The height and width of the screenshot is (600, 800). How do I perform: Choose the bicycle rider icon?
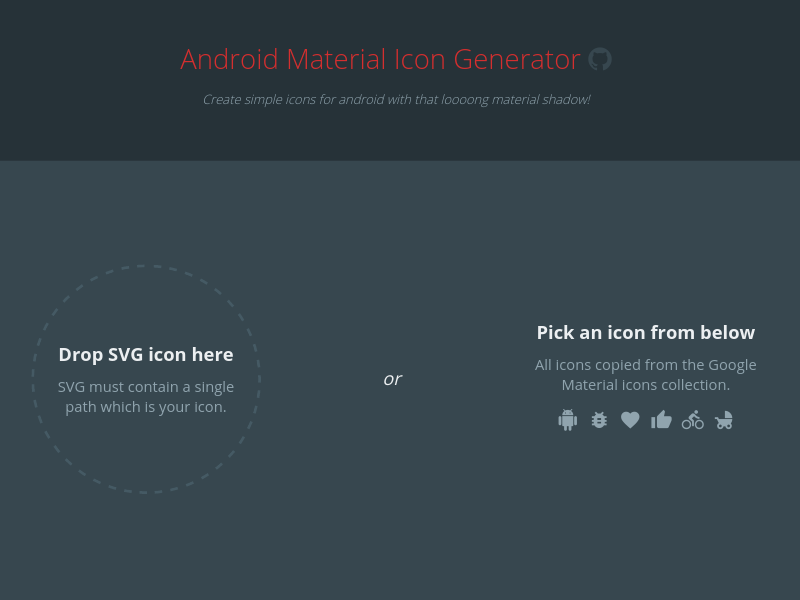point(693,420)
